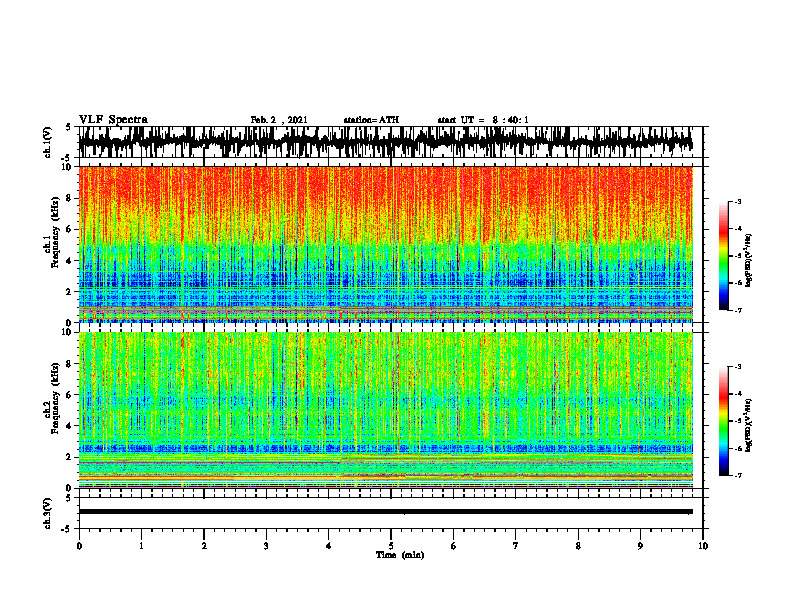Select the 'Feb. 2, 2021' date text

[x=279, y=120]
